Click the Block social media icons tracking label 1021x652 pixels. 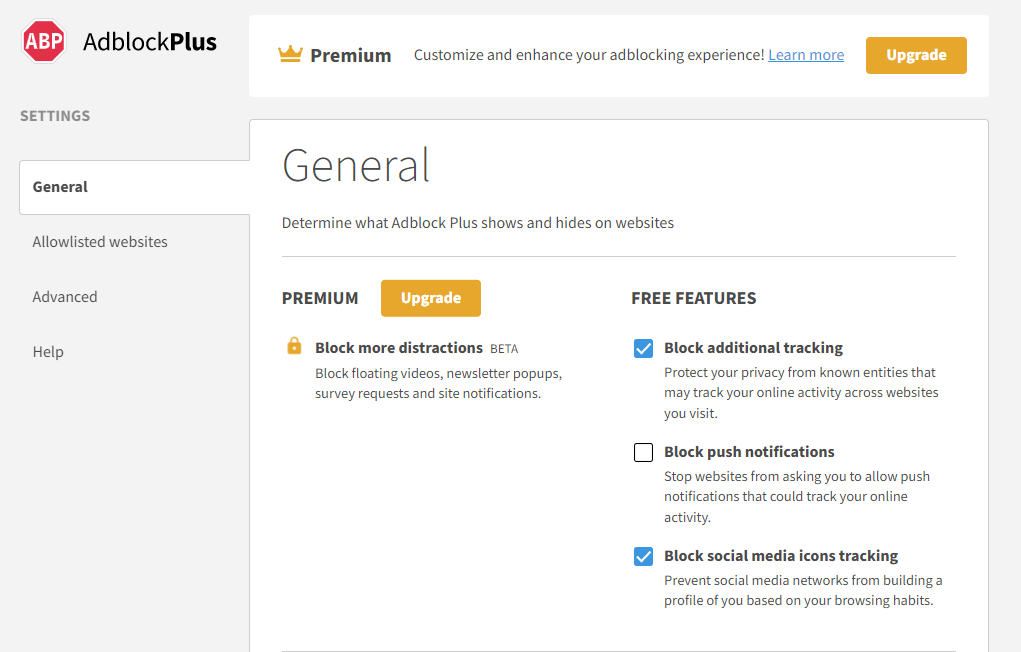(781, 556)
